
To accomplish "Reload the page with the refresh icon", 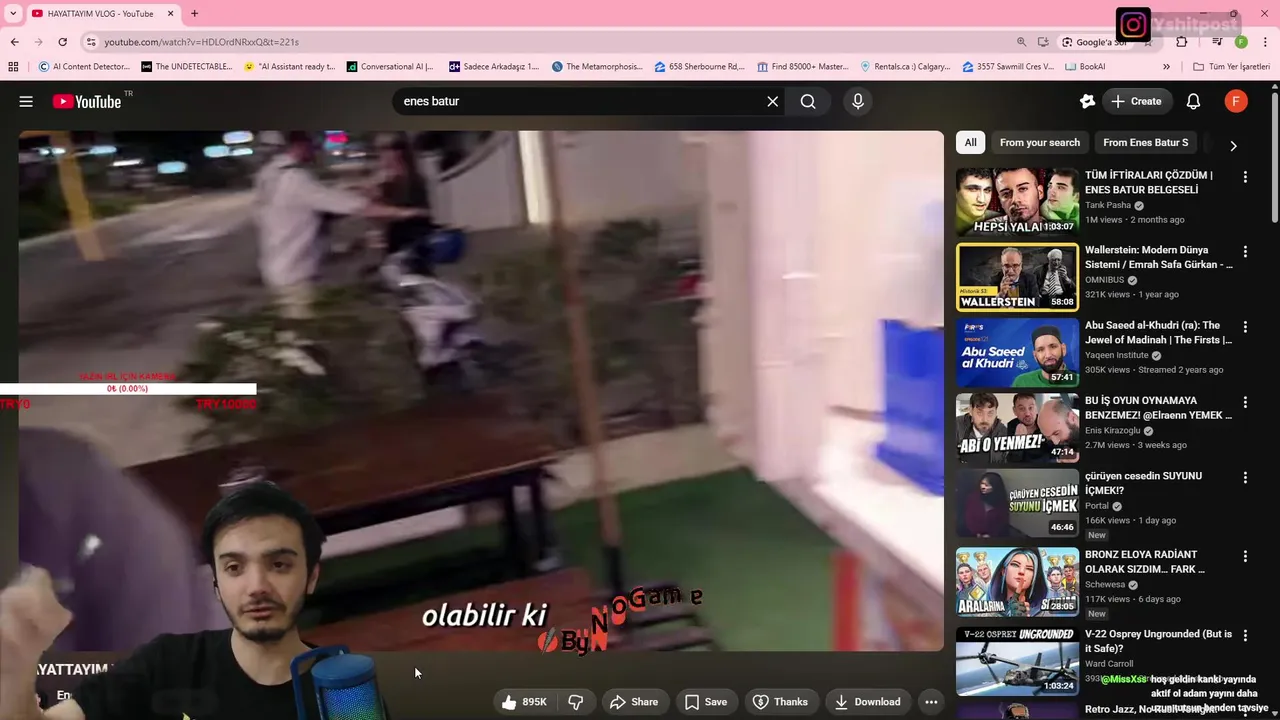I will point(62,42).
